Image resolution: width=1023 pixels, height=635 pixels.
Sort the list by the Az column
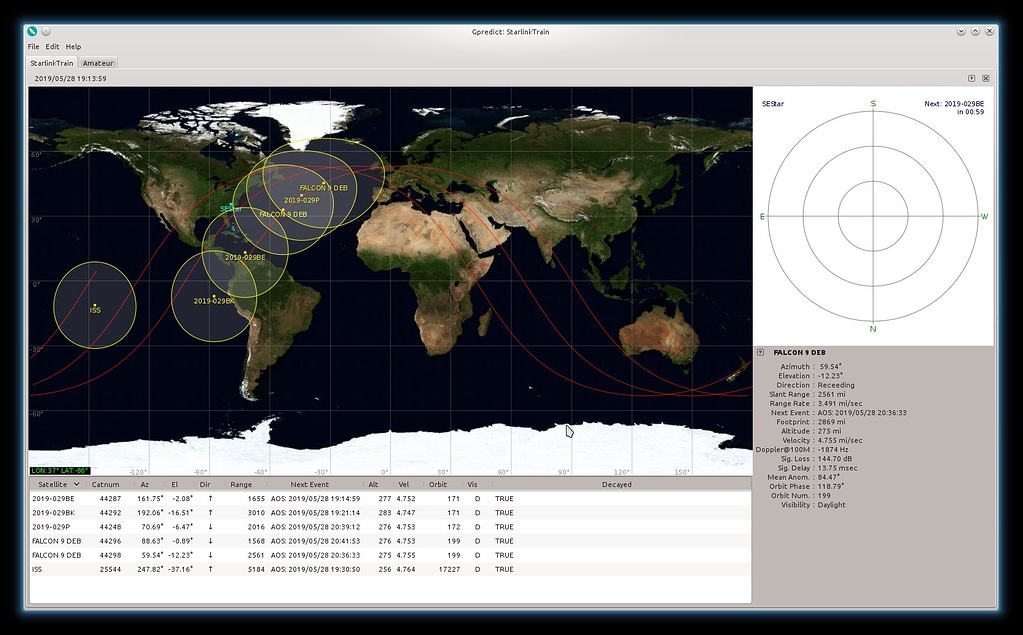[144, 484]
